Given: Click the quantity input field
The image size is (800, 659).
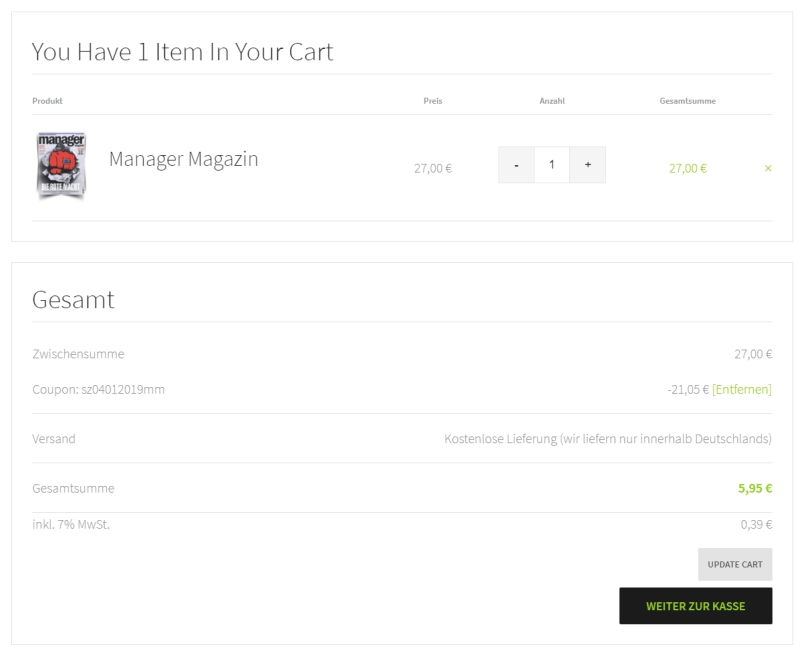Looking at the screenshot, I should tap(551, 165).
